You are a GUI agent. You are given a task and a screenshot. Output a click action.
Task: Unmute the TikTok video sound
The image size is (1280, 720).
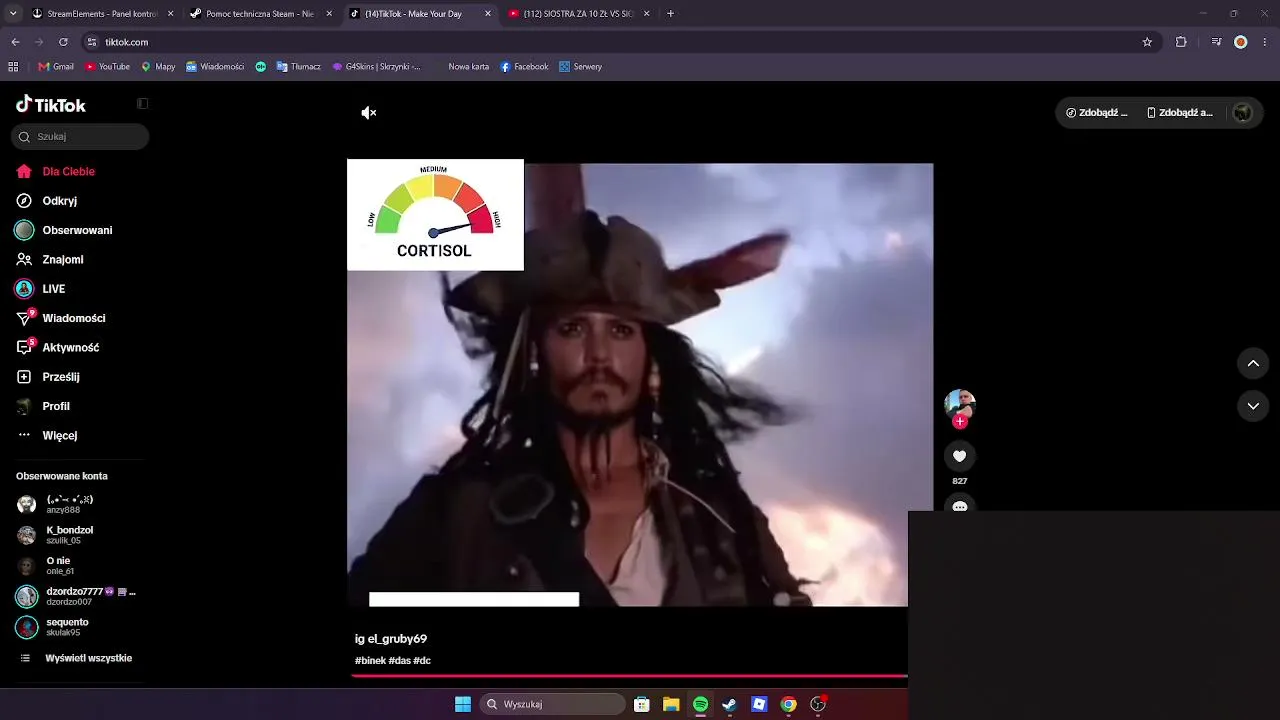pyautogui.click(x=369, y=113)
